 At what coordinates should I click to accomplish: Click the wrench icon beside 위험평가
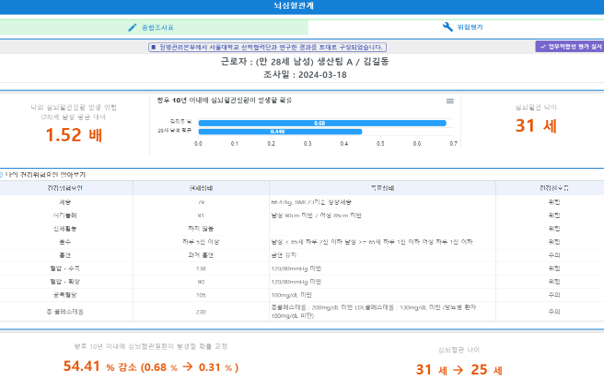click(x=448, y=27)
